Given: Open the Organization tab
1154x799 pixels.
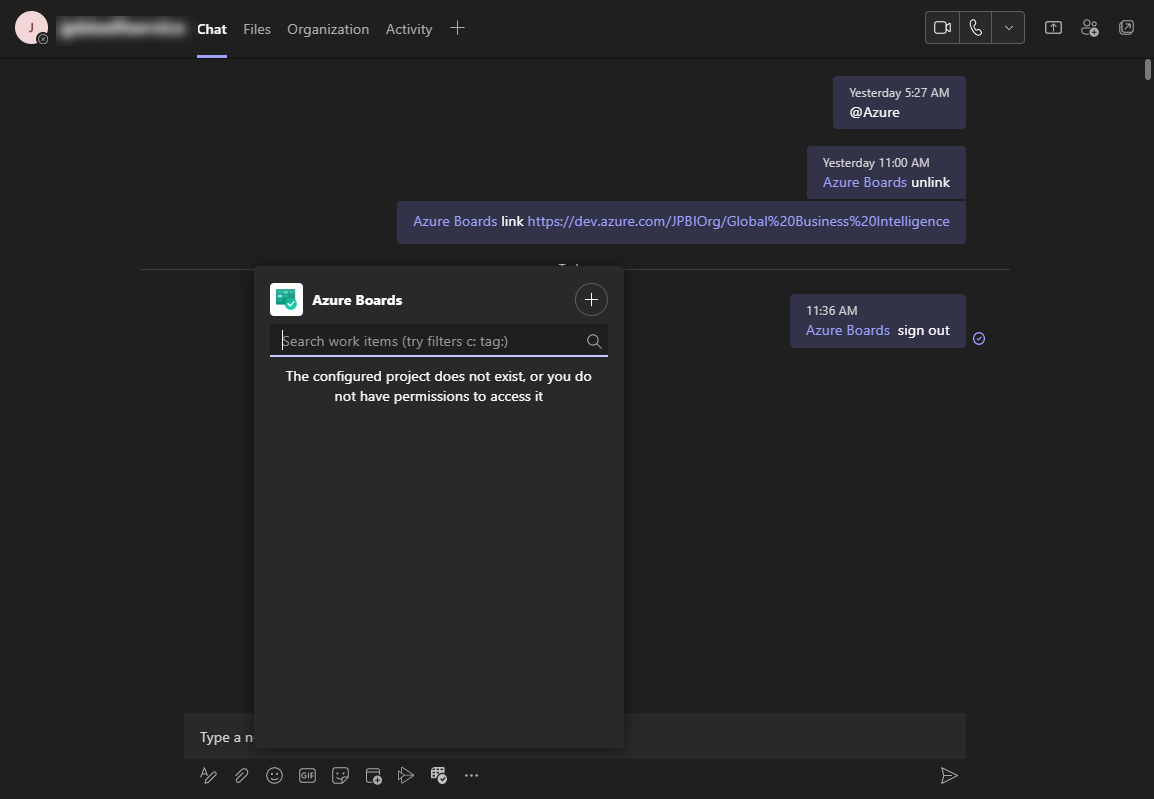Looking at the screenshot, I should pos(328,29).
